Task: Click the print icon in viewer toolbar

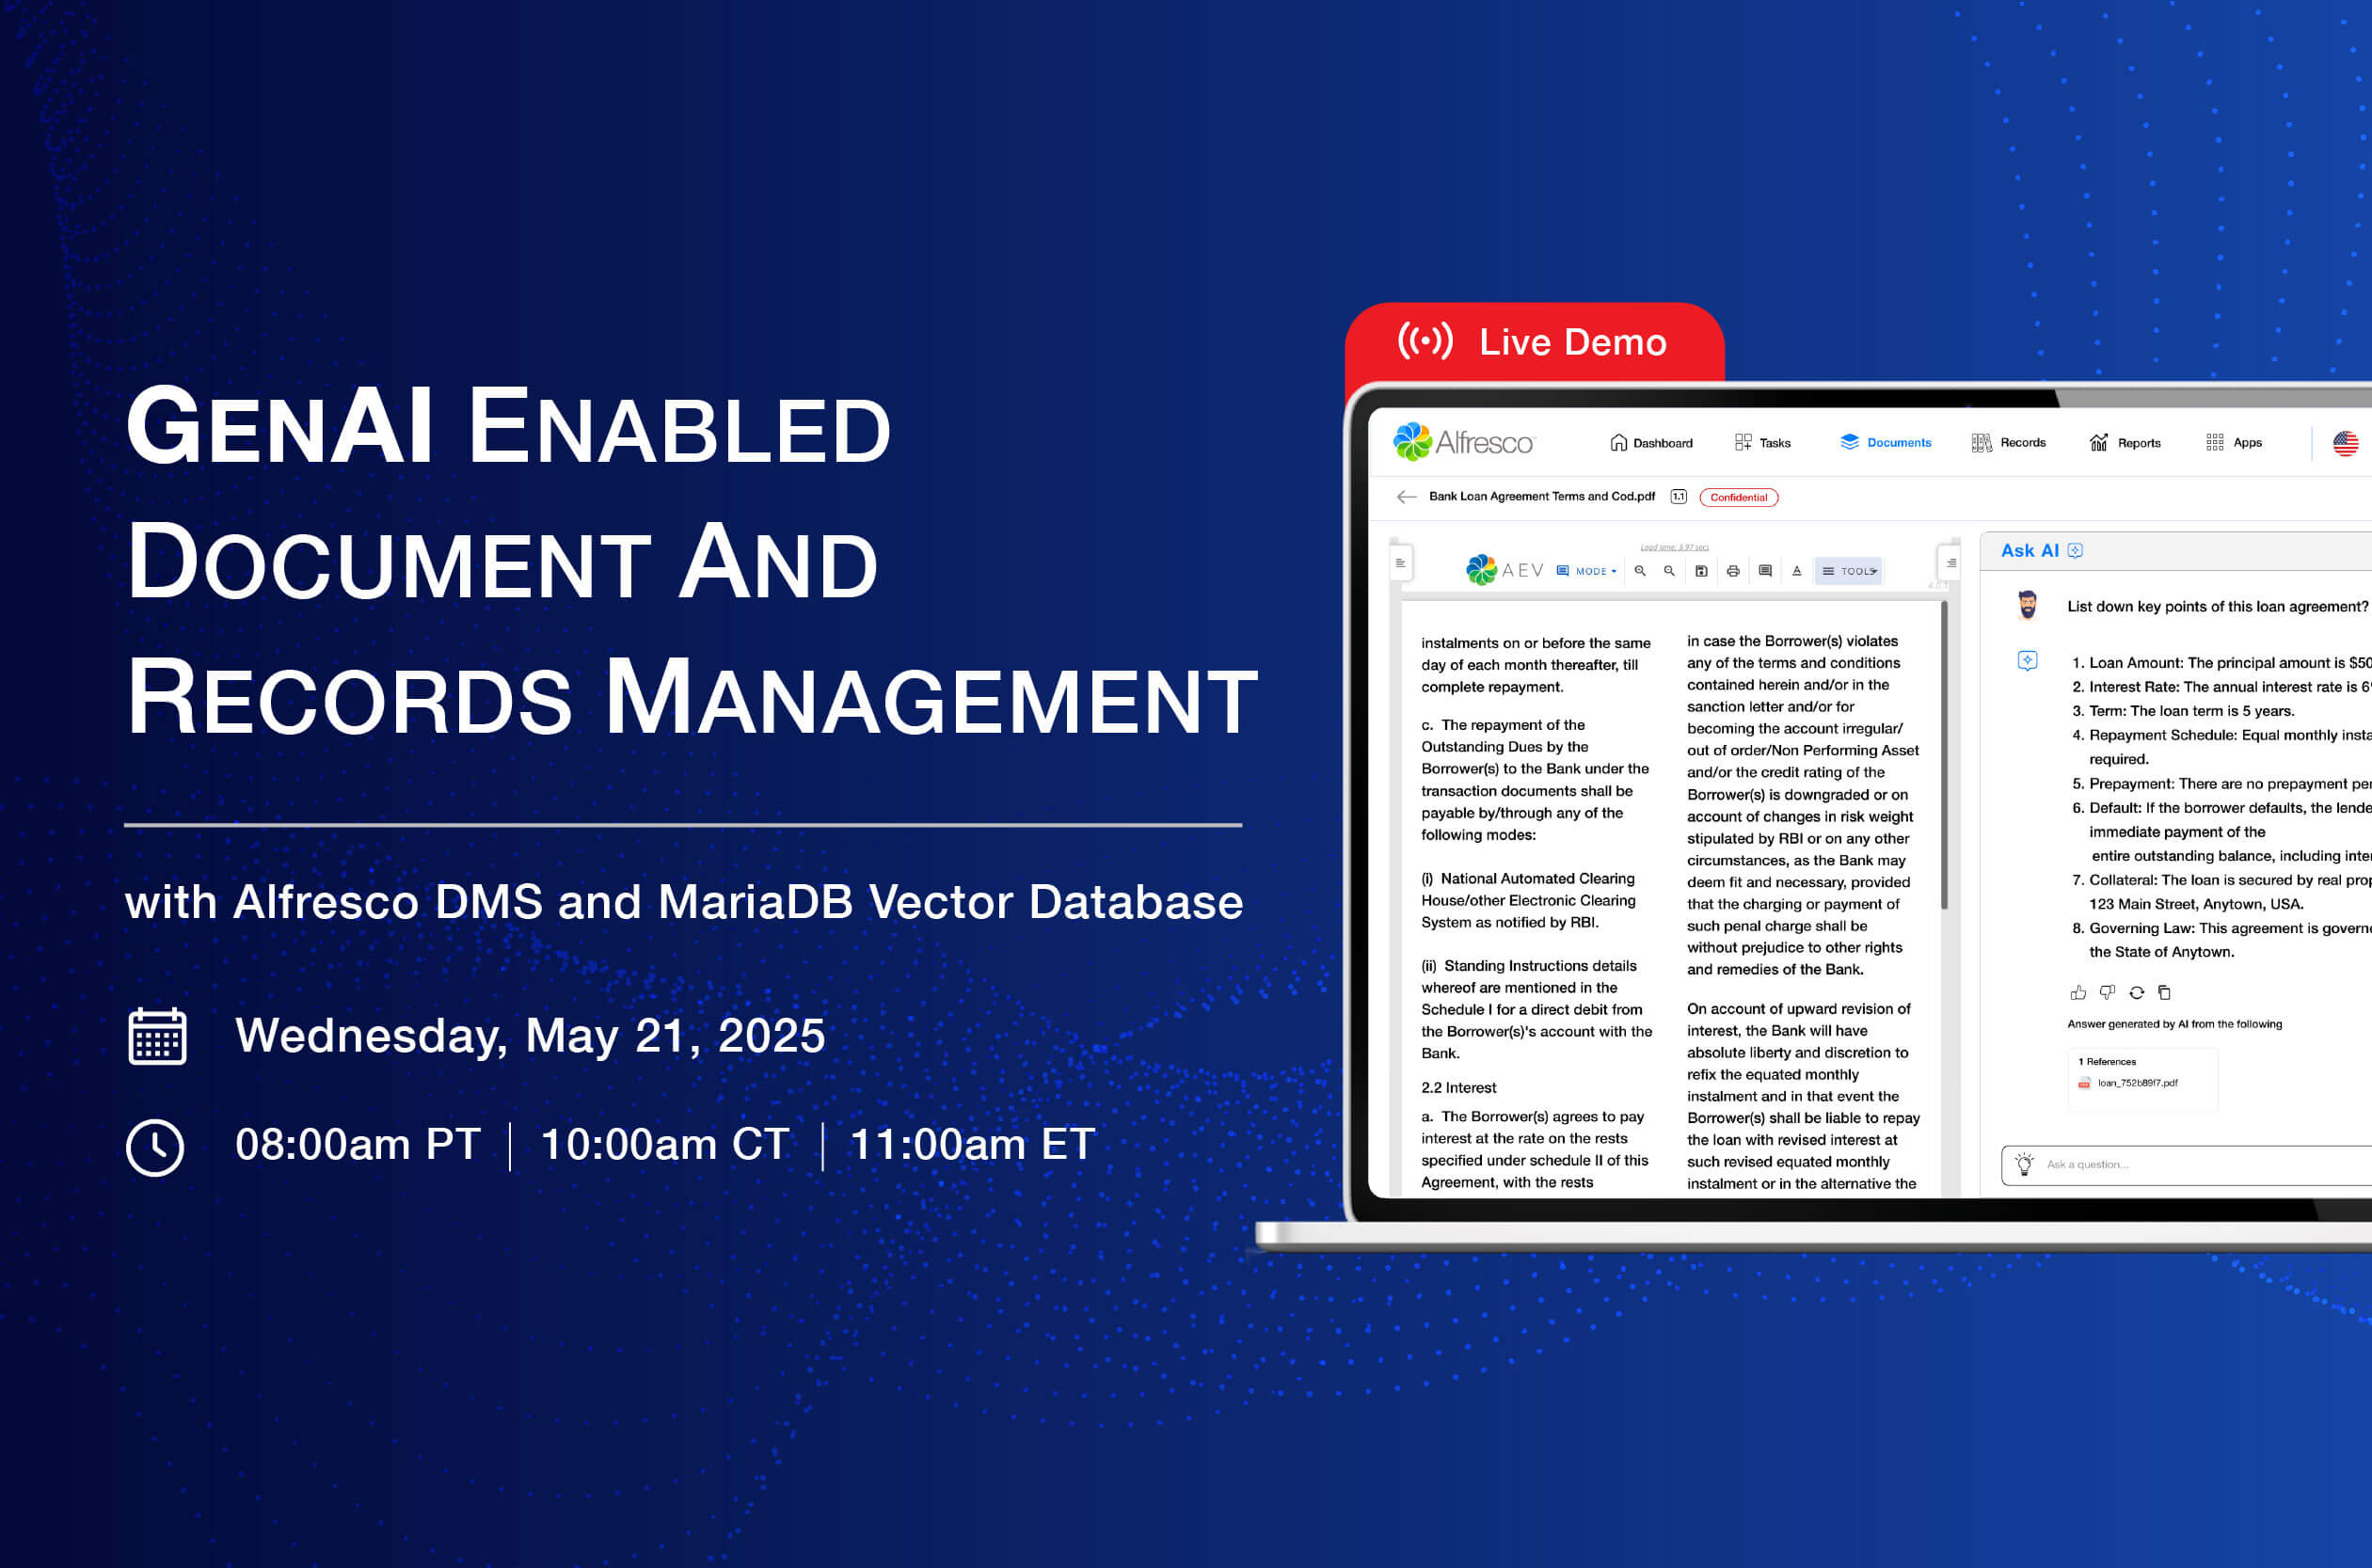Action: click(1733, 571)
